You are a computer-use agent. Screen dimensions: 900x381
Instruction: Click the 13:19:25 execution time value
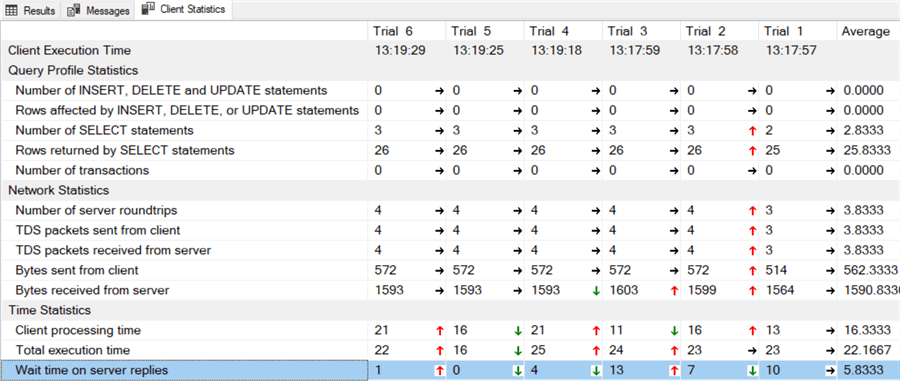478,50
